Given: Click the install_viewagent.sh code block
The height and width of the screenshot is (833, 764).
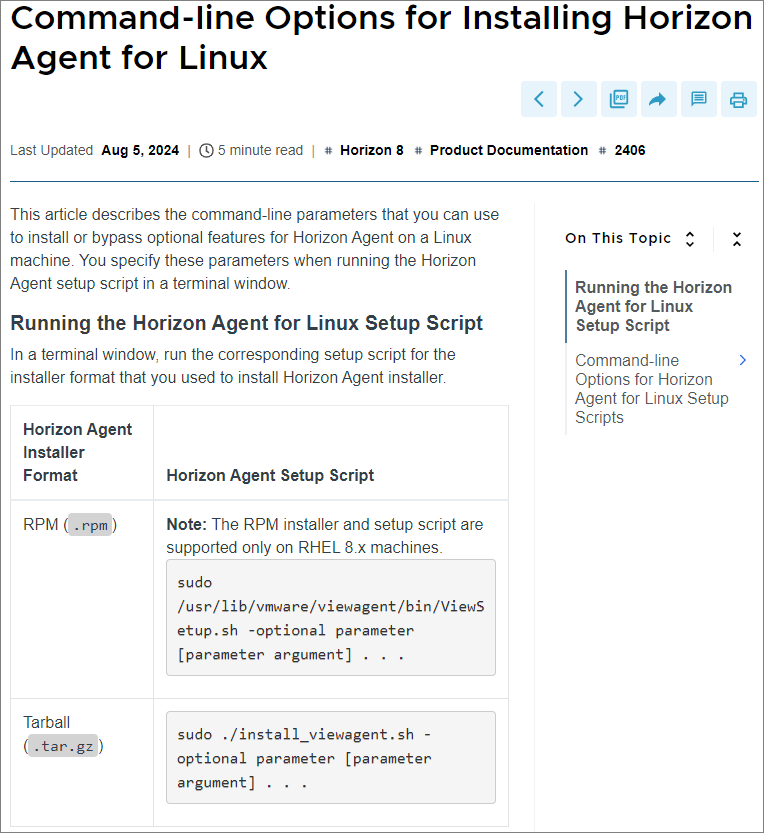Looking at the screenshot, I should coord(330,757).
